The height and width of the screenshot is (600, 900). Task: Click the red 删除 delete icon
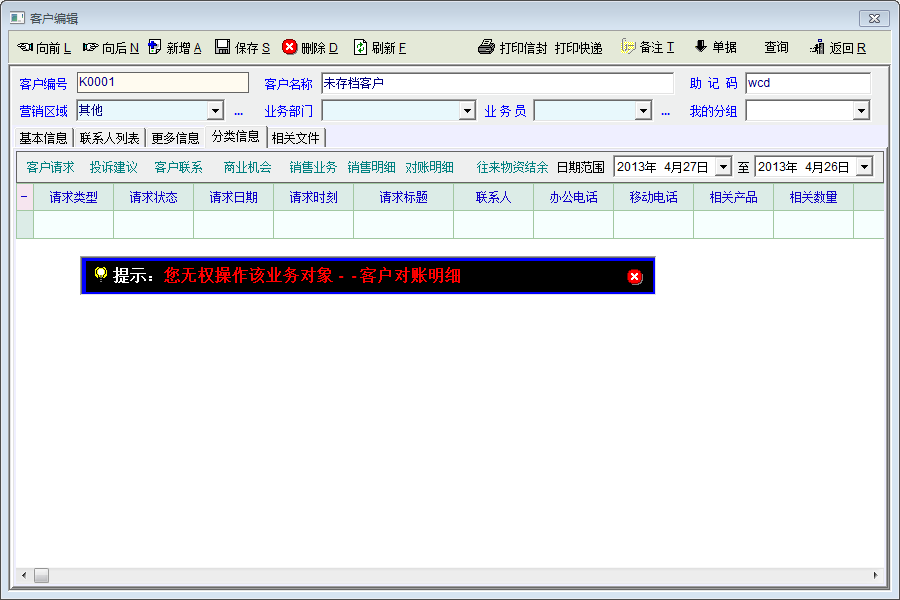(x=290, y=47)
